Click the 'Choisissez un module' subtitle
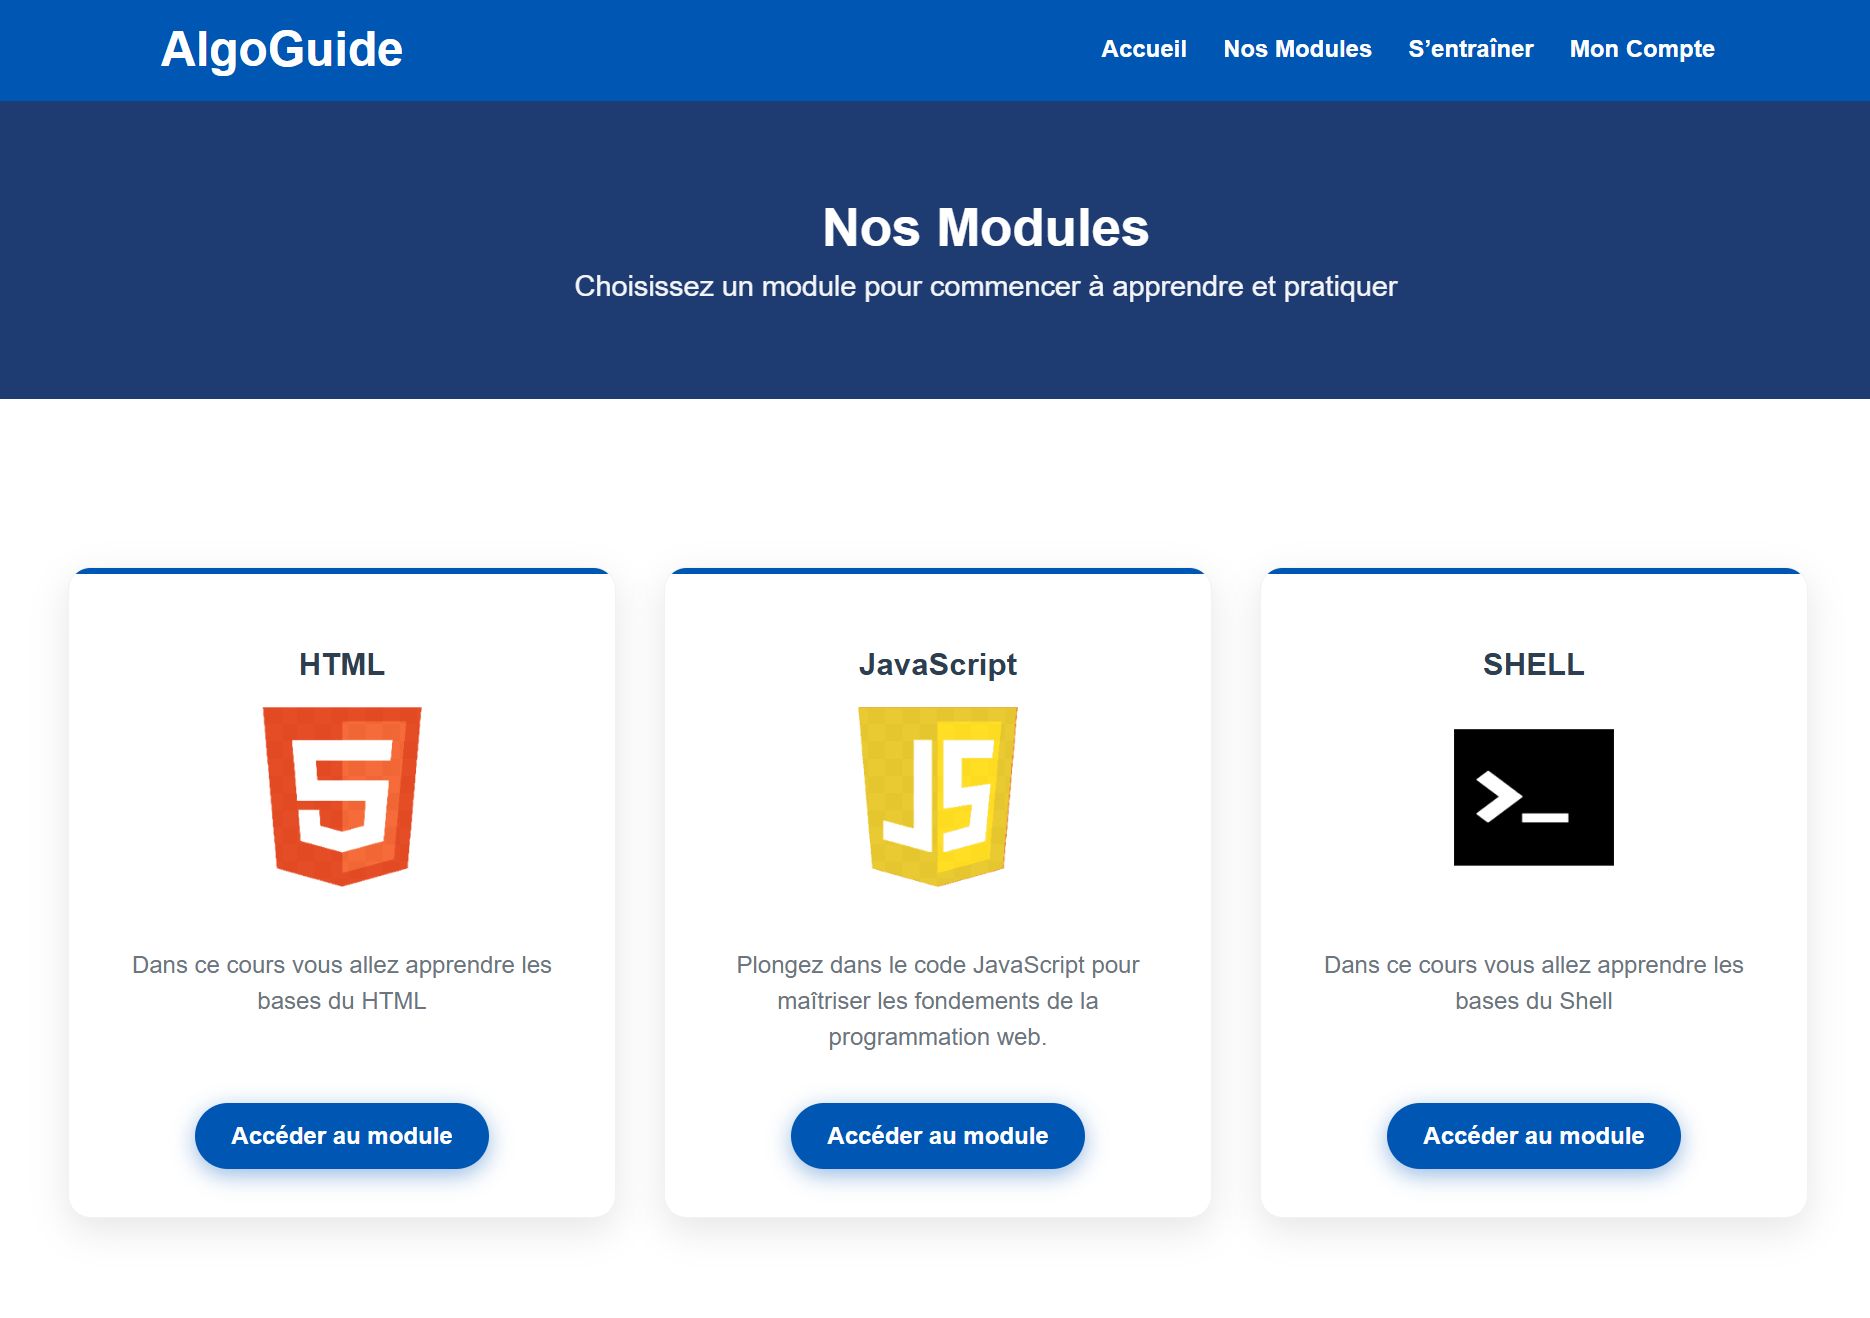The image size is (1870, 1318). click(985, 286)
